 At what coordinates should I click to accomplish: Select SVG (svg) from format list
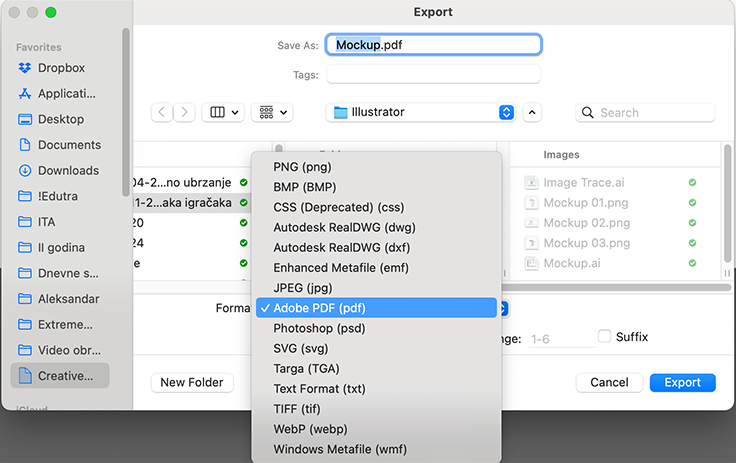pyautogui.click(x=300, y=349)
